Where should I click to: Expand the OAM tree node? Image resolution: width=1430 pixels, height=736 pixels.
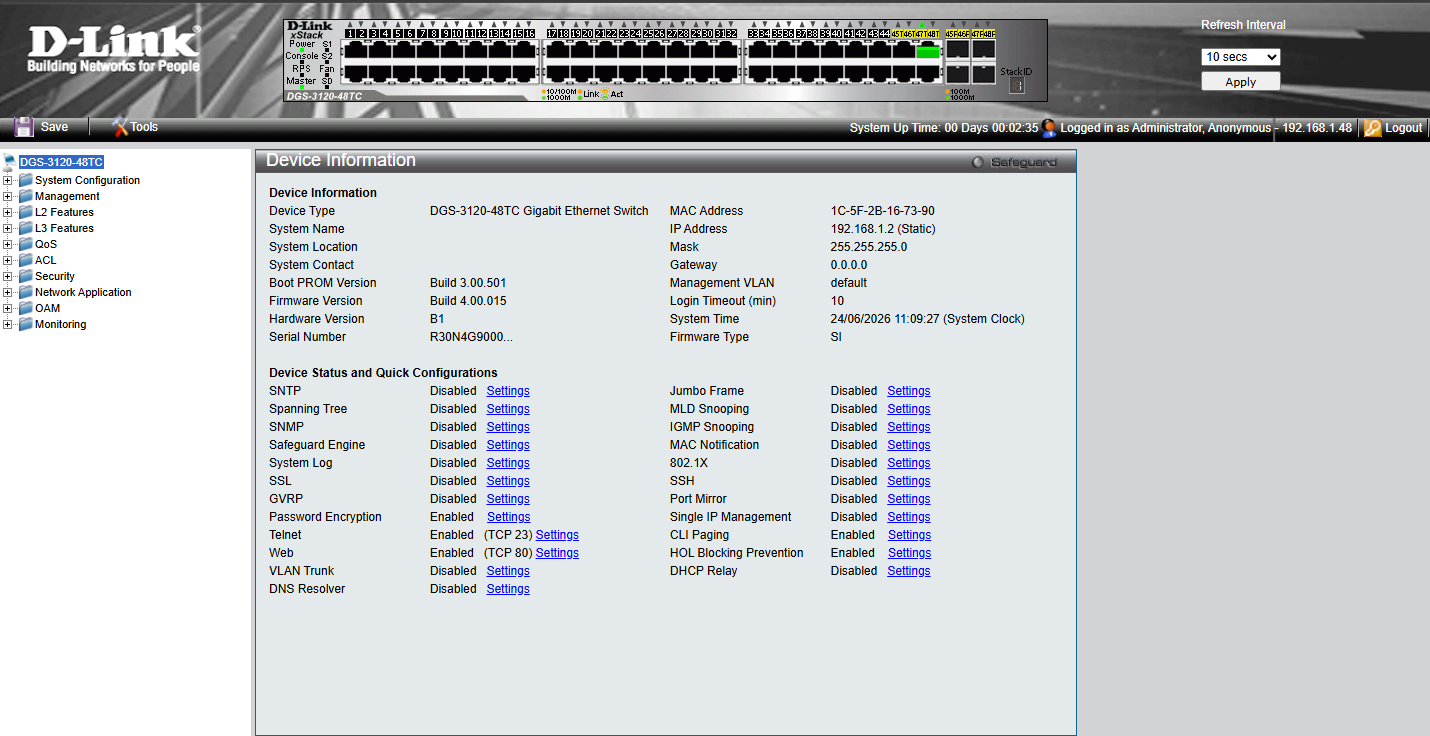pyautogui.click(x=8, y=309)
